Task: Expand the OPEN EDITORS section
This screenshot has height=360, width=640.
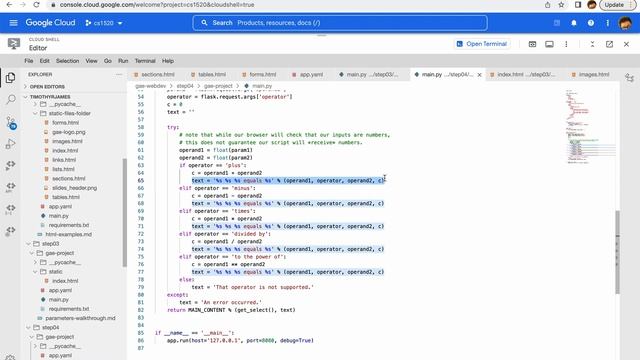Action: pyautogui.click(x=47, y=87)
